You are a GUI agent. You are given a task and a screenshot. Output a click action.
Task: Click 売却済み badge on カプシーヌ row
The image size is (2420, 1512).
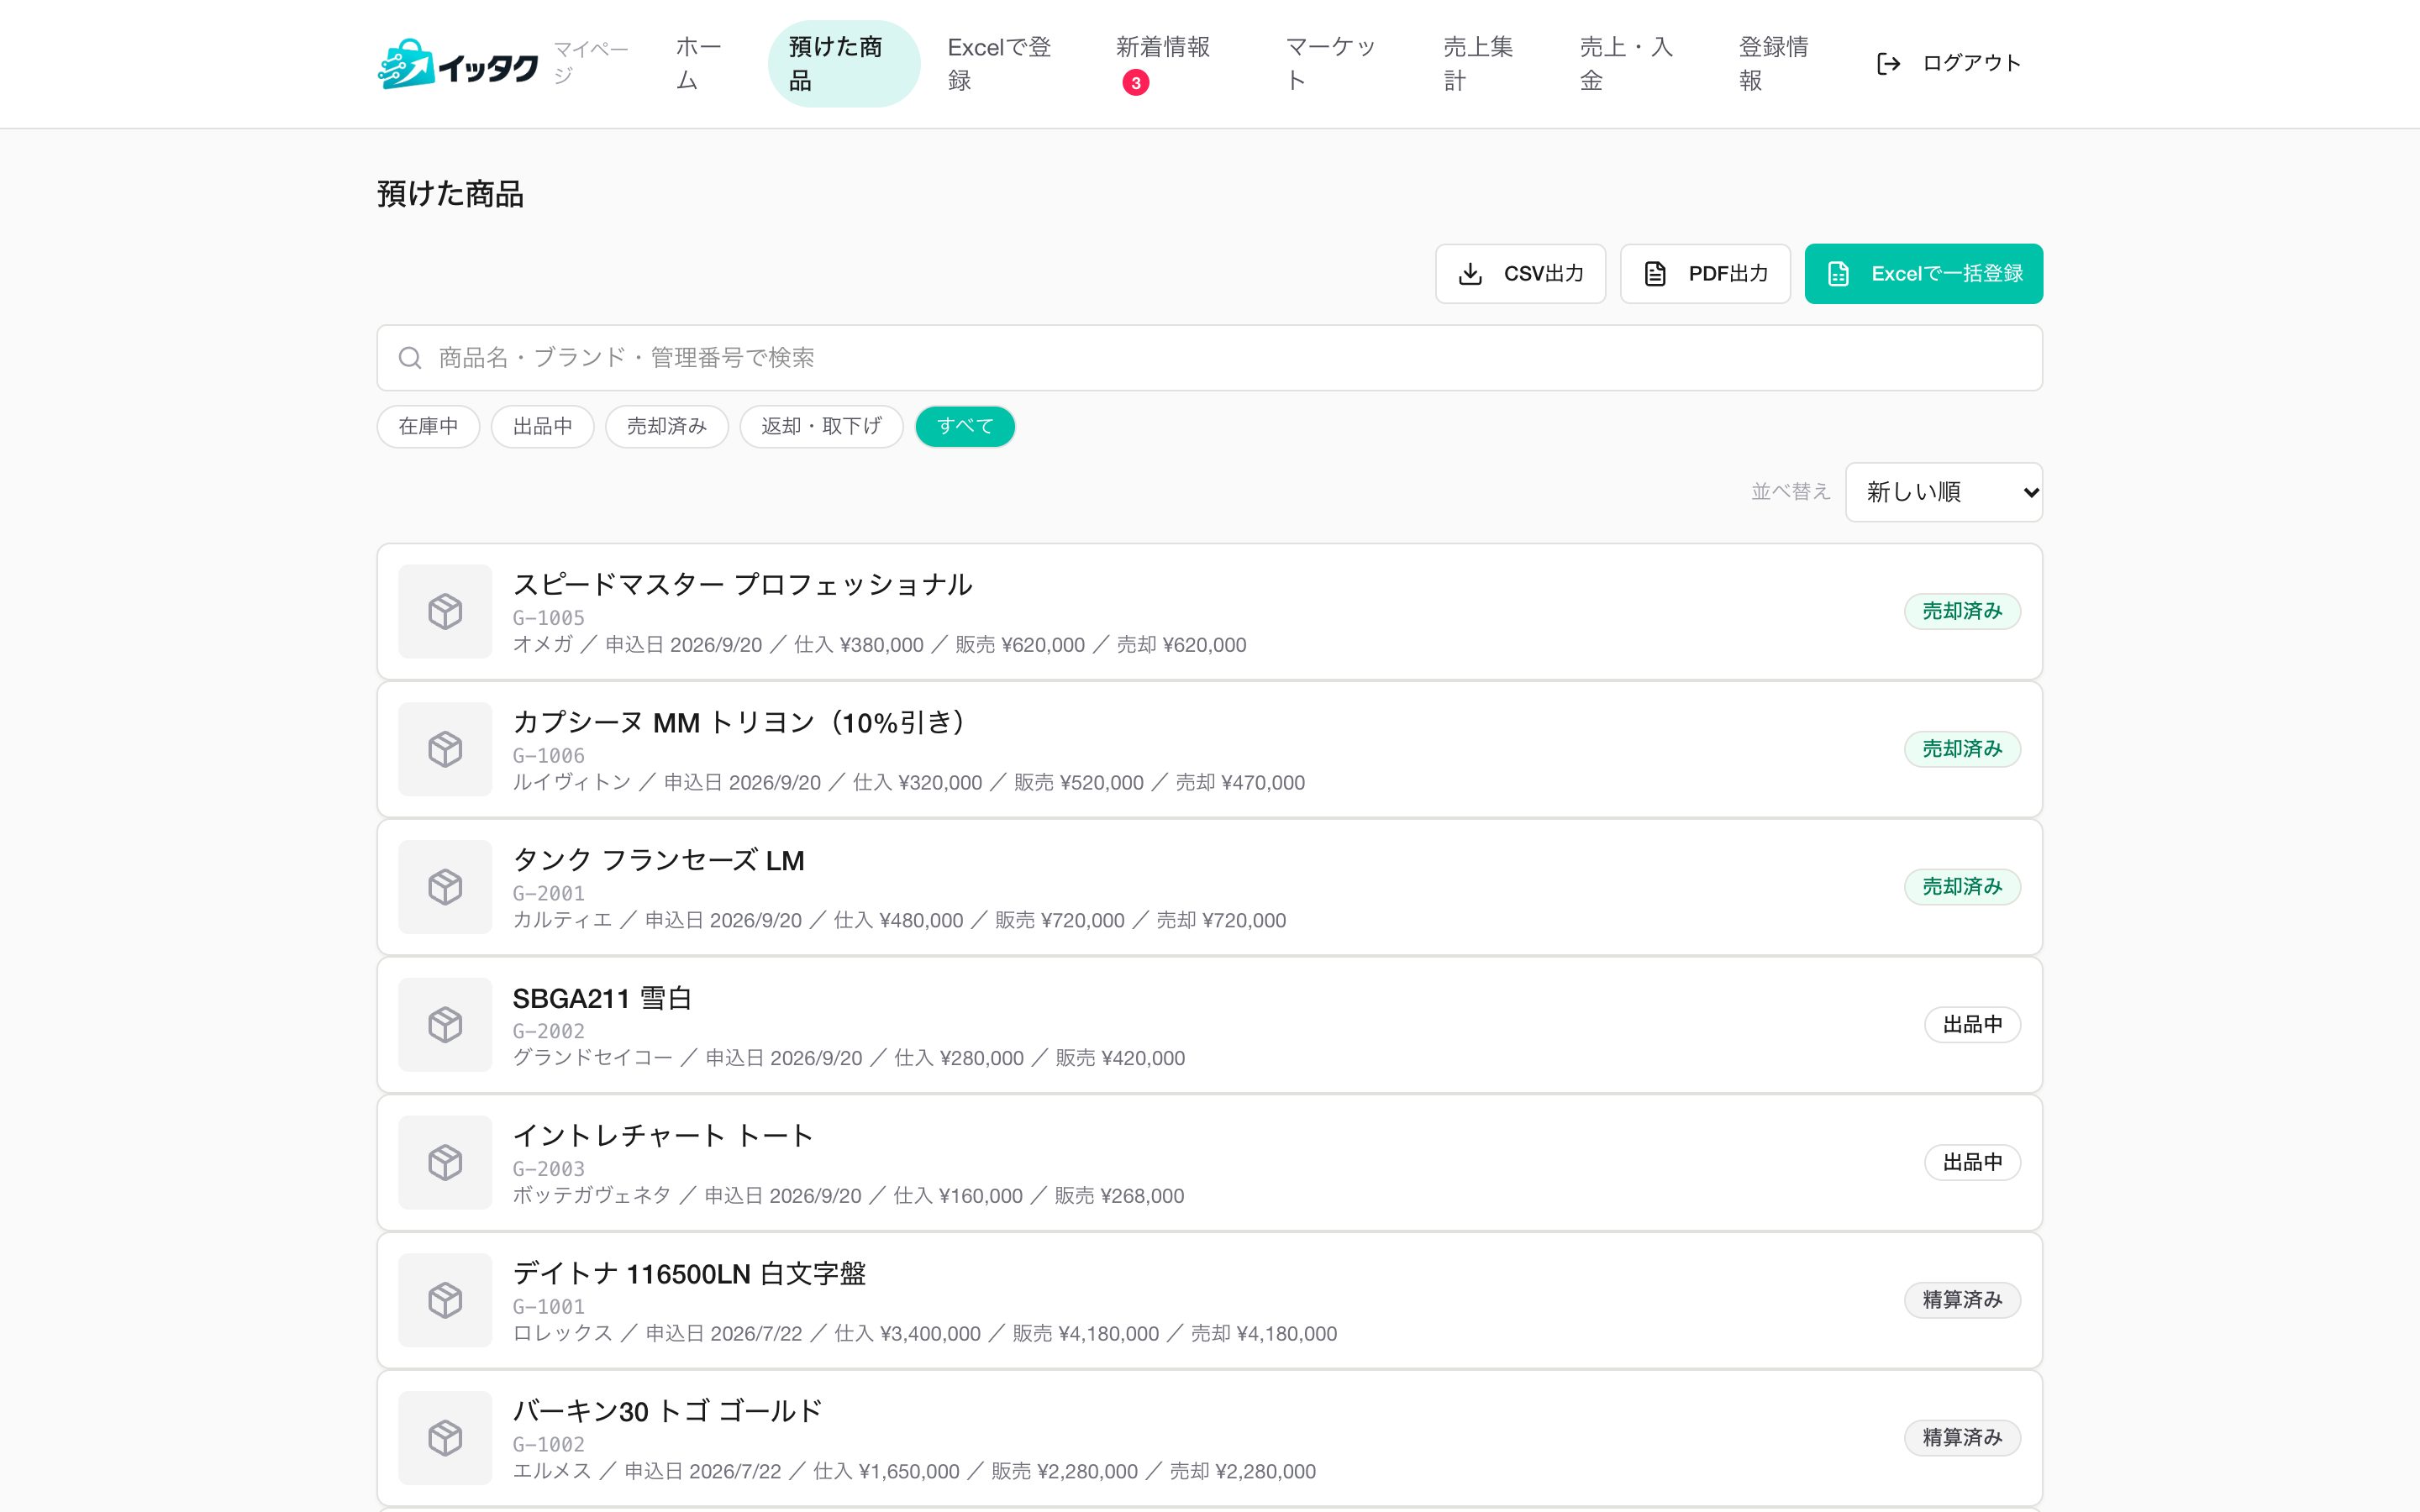1962,749
